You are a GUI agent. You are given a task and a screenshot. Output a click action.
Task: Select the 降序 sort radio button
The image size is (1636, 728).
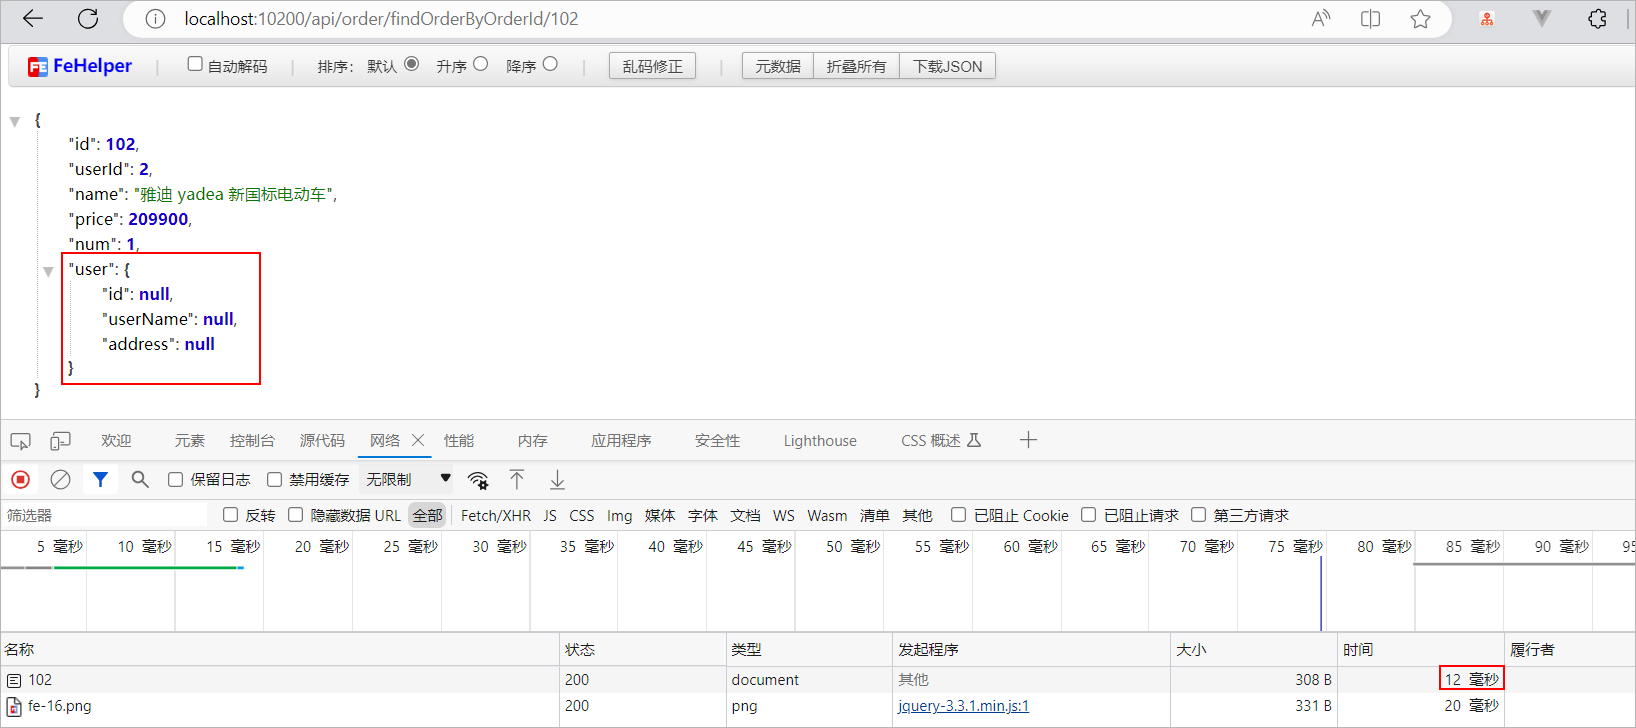click(550, 64)
